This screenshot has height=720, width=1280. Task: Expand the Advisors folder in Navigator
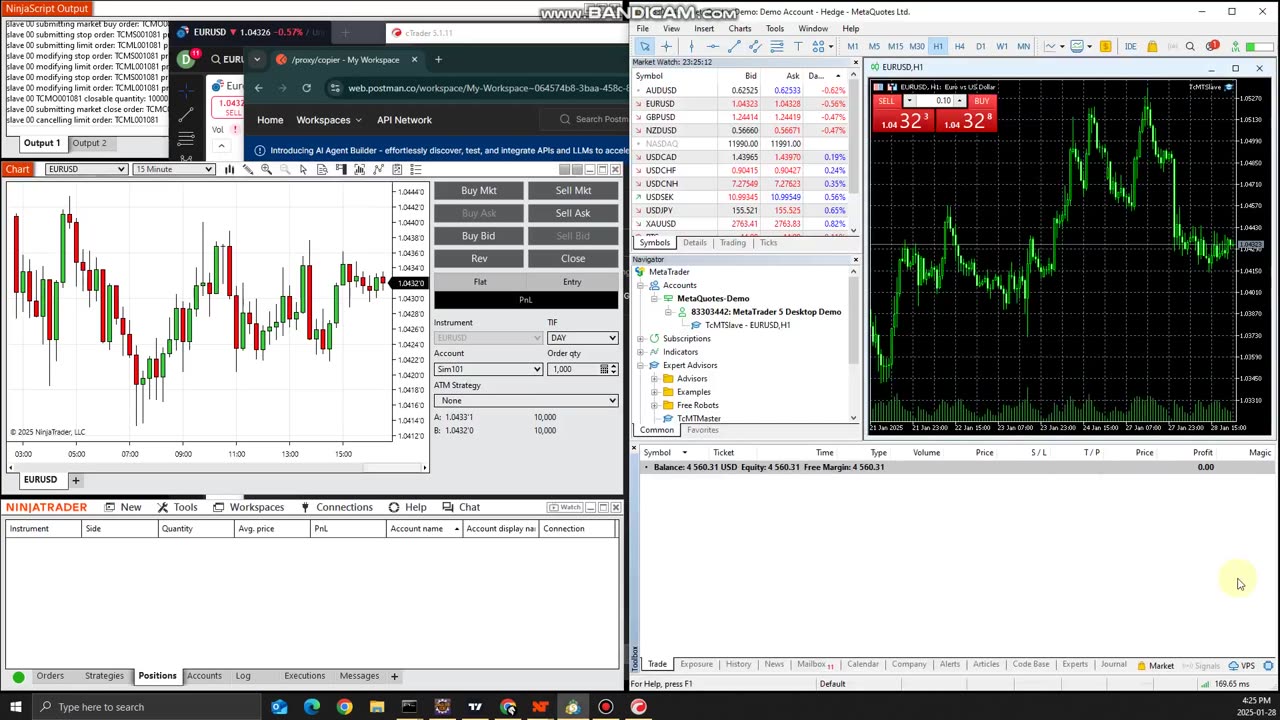pos(654,379)
